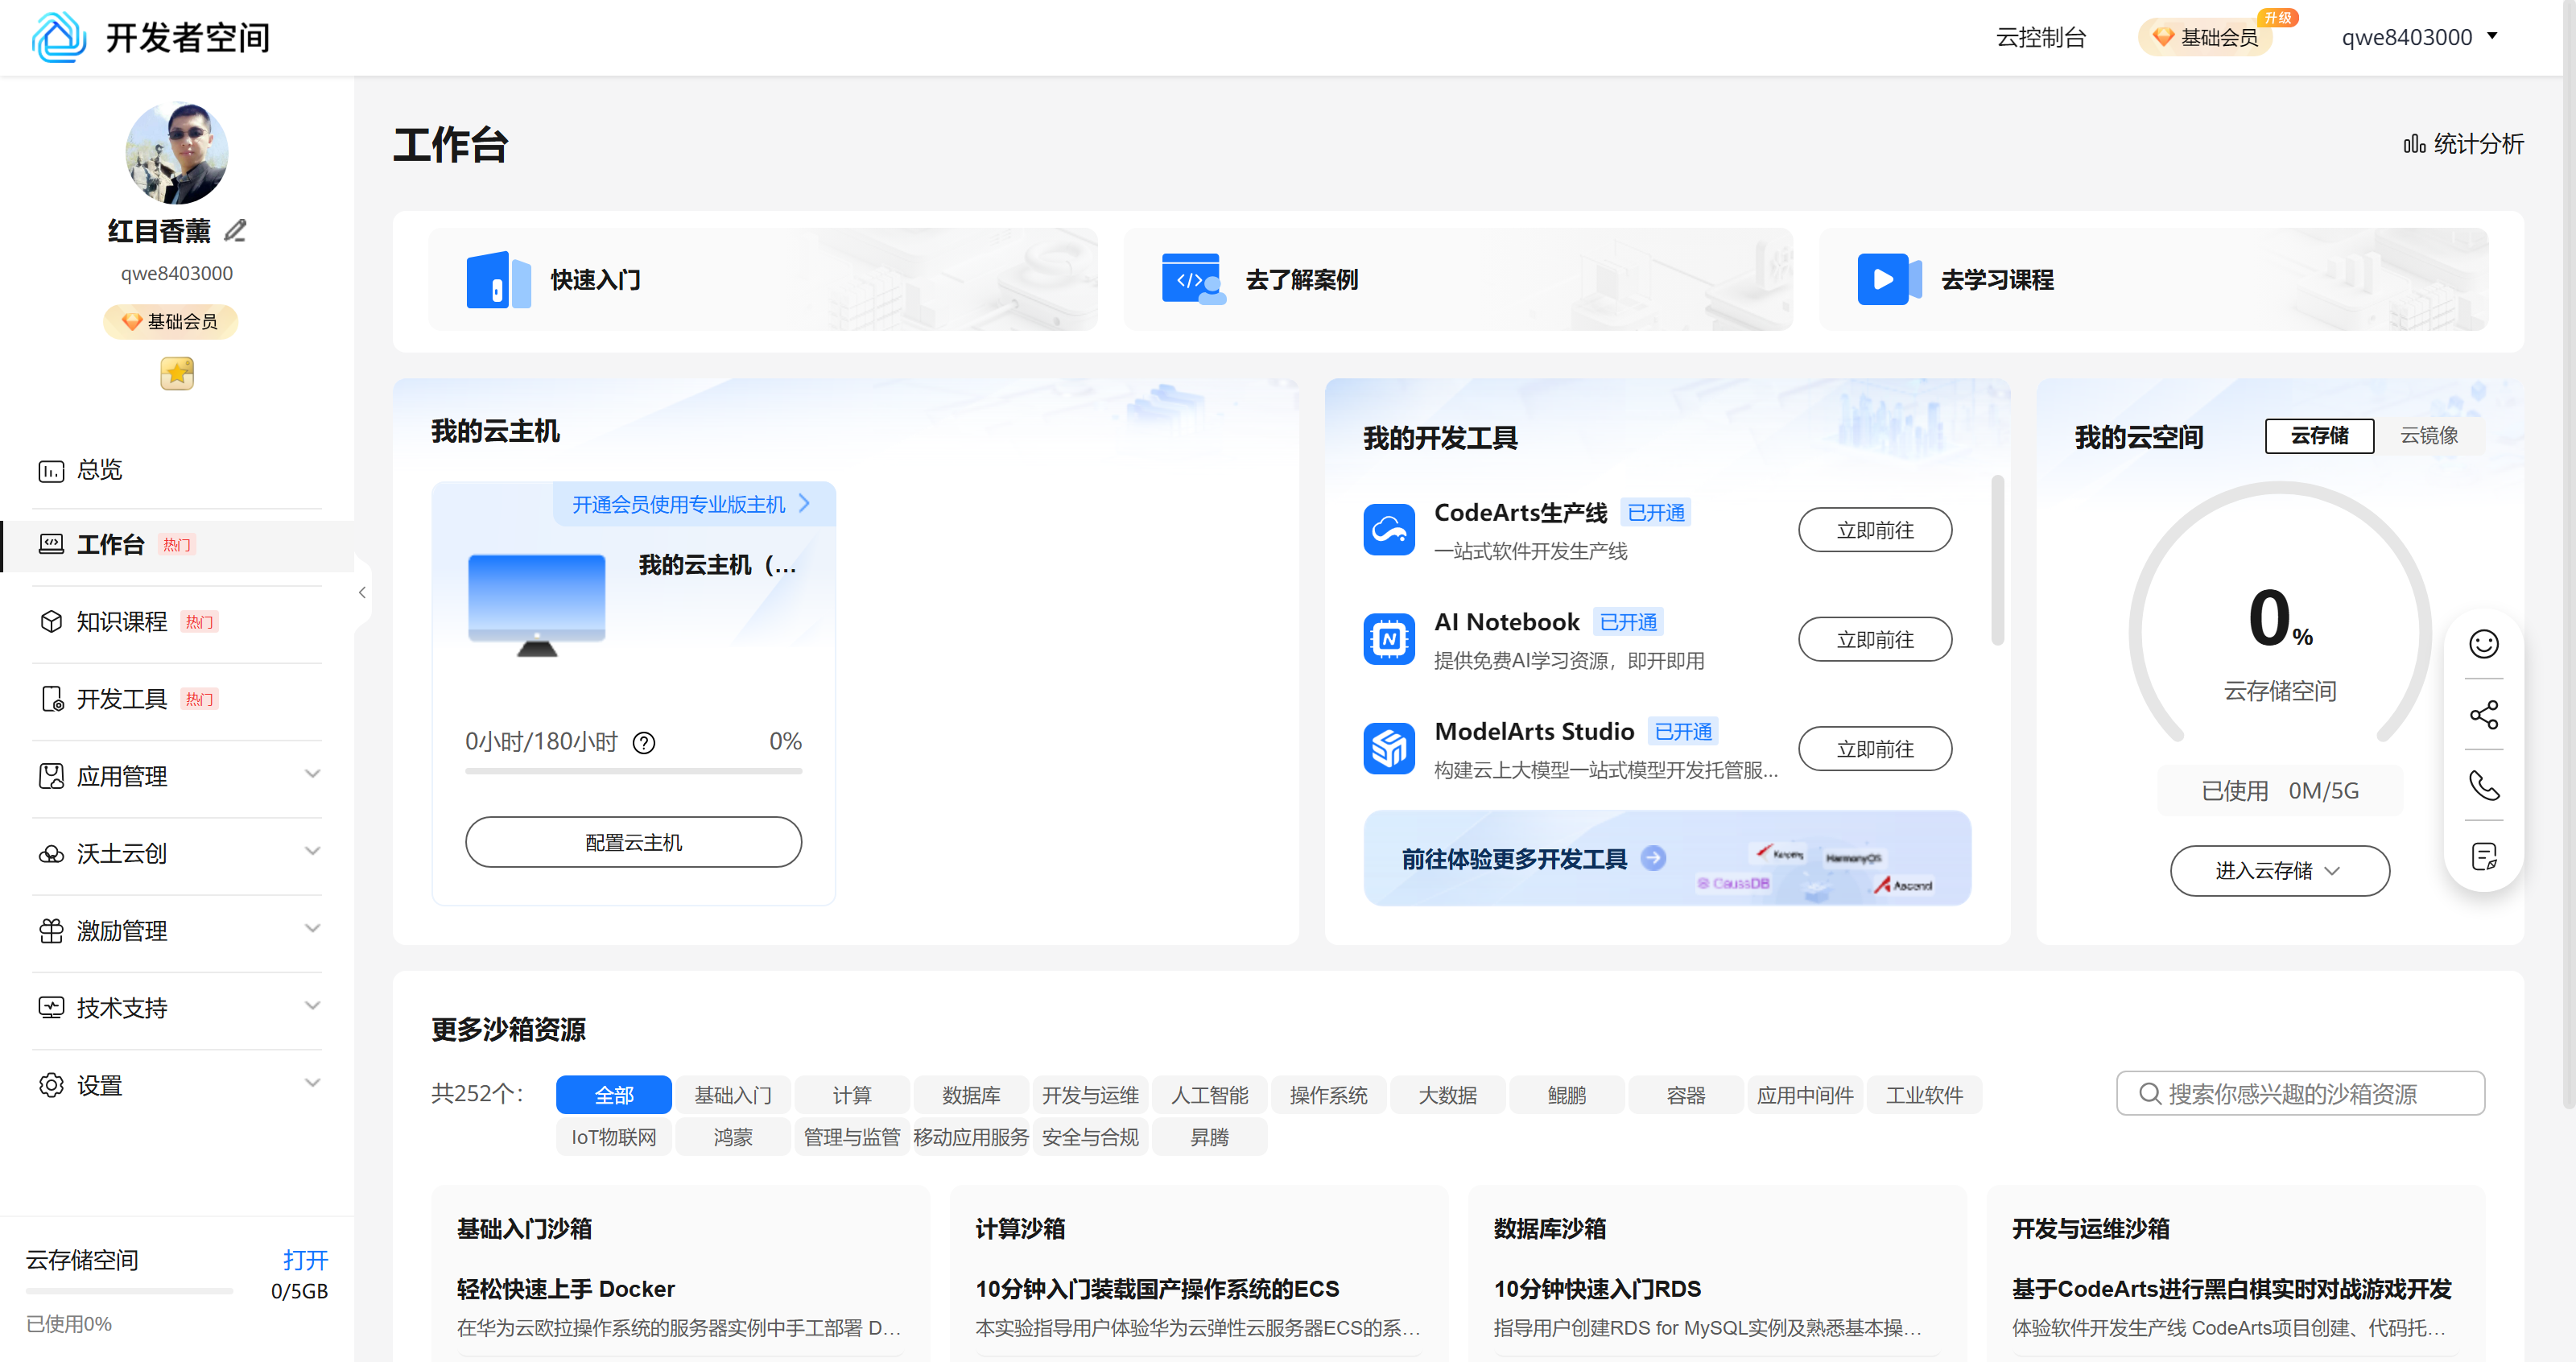Click the help question mark beside 180小时
Image resolution: width=2576 pixels, height=1362 pixels.
644,743
